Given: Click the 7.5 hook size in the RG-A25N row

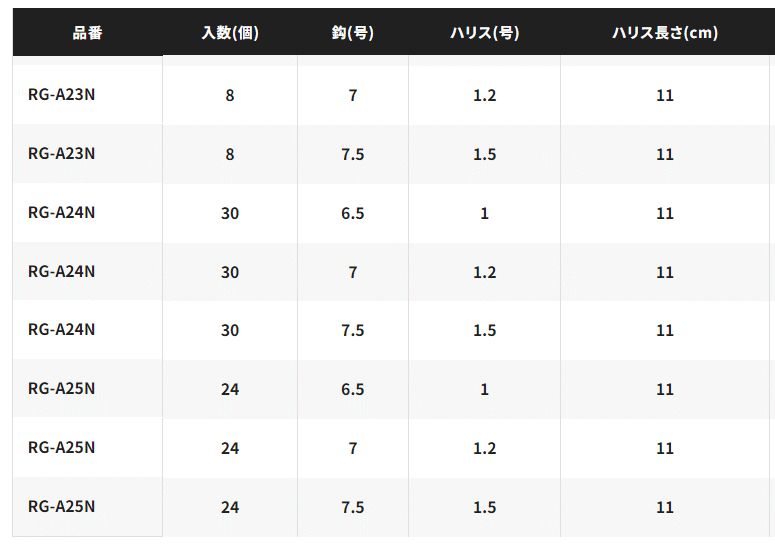Looking at the screenshot, I should pyautogui.click(x=352, y=507).
